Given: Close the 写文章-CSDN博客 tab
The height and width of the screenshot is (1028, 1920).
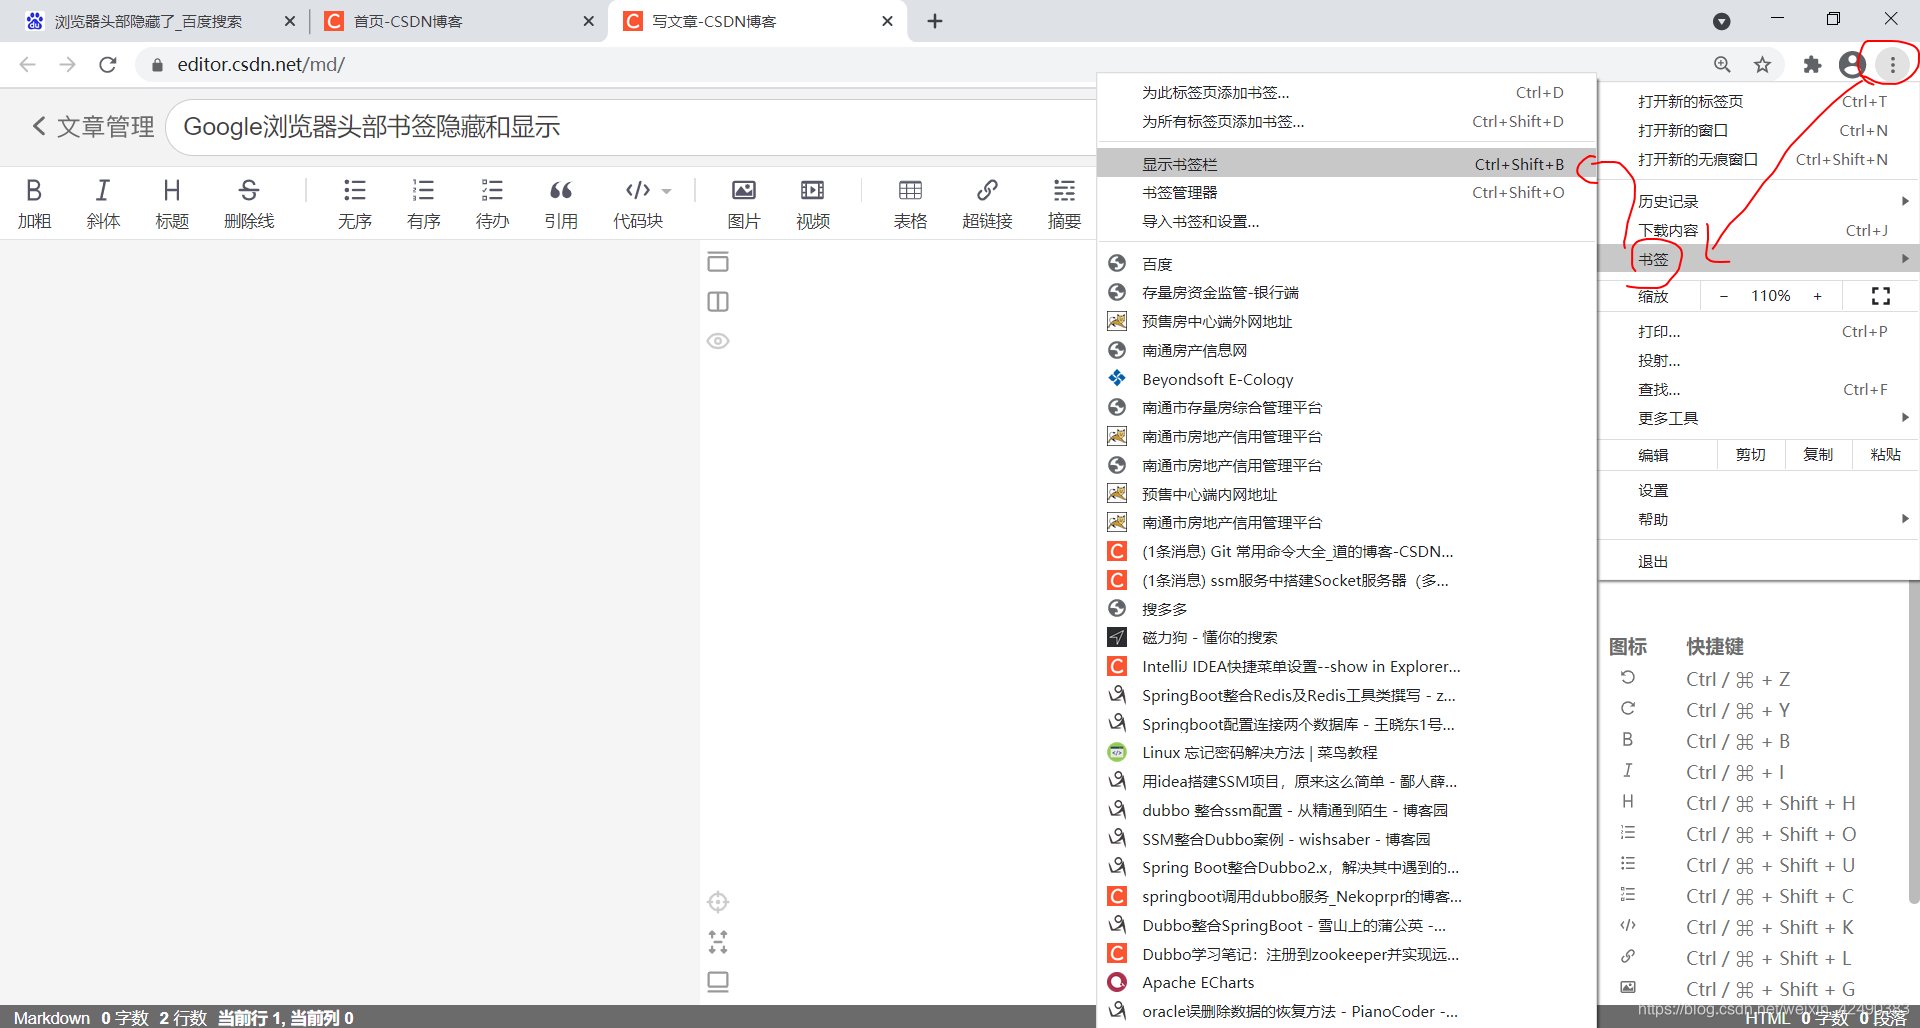Looking at the screenshot, I should pos(887,21).
